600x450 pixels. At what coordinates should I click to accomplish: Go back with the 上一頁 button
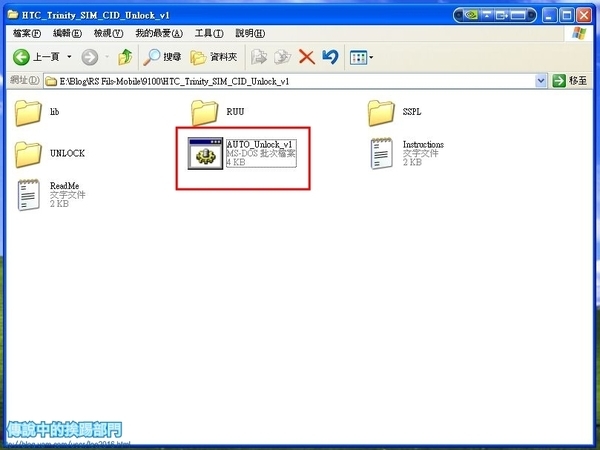[x=36, y=57]
